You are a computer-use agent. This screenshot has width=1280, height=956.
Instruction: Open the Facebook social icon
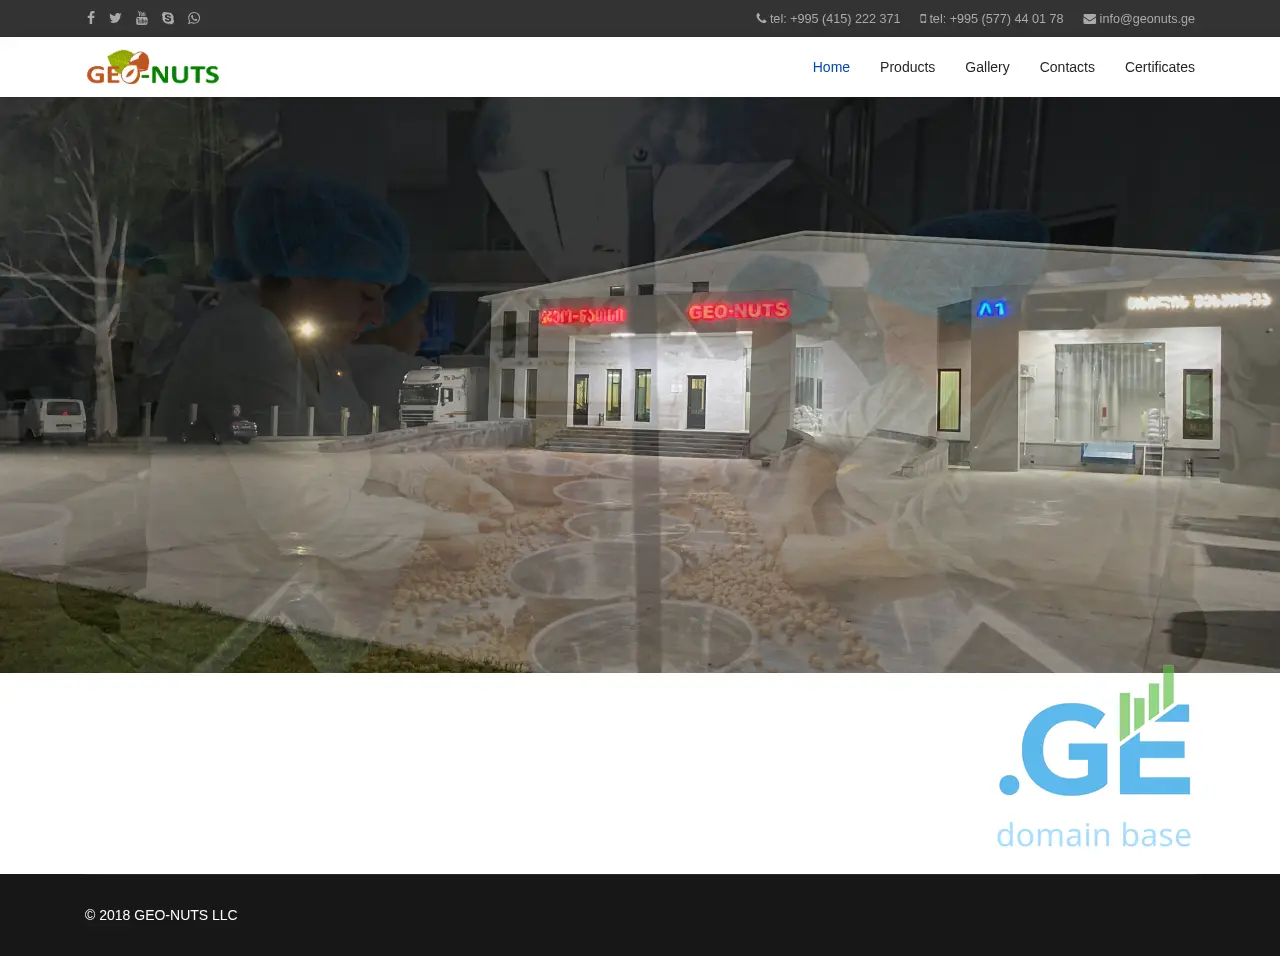(x=91, y=18)
